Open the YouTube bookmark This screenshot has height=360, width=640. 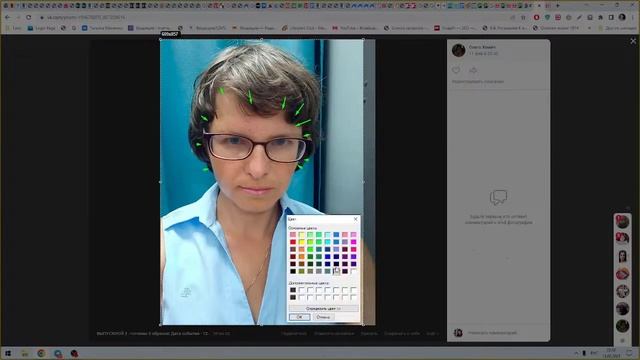[354, 28]
